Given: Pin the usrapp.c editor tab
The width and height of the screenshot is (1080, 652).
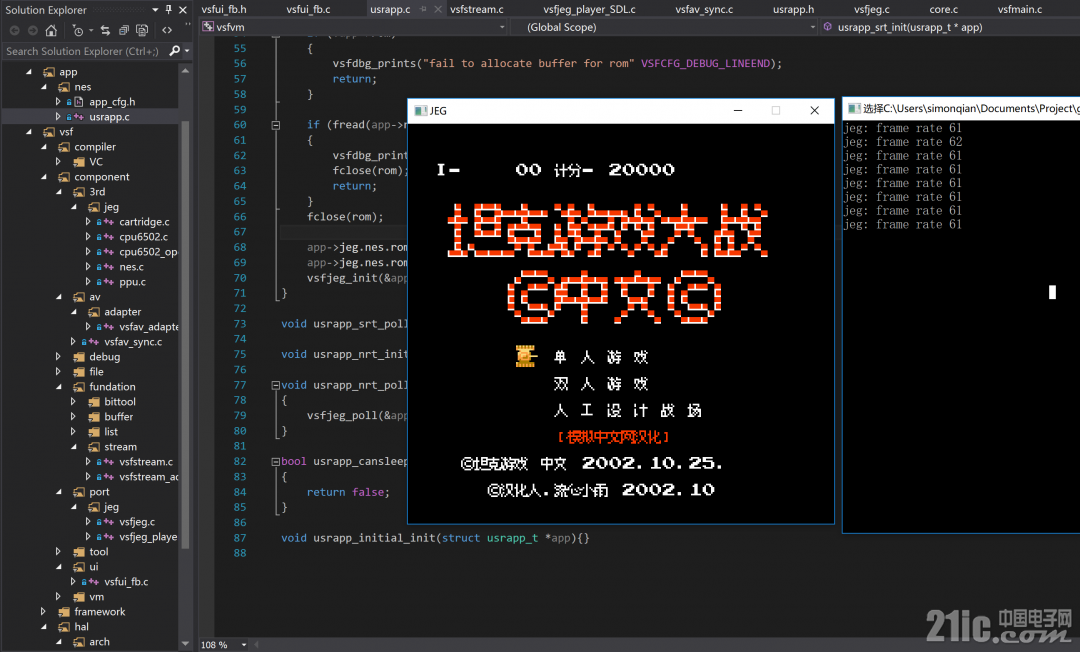Looking at the screenshot, I should pos(424,9).
